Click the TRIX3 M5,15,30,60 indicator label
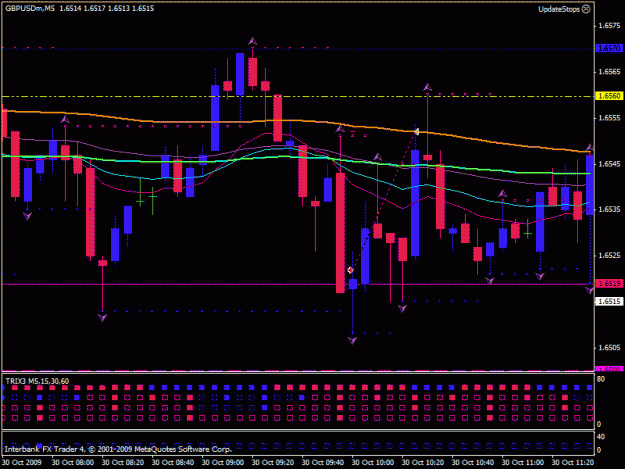The height and width of the screenshot is (469, 625). [37, 381]
